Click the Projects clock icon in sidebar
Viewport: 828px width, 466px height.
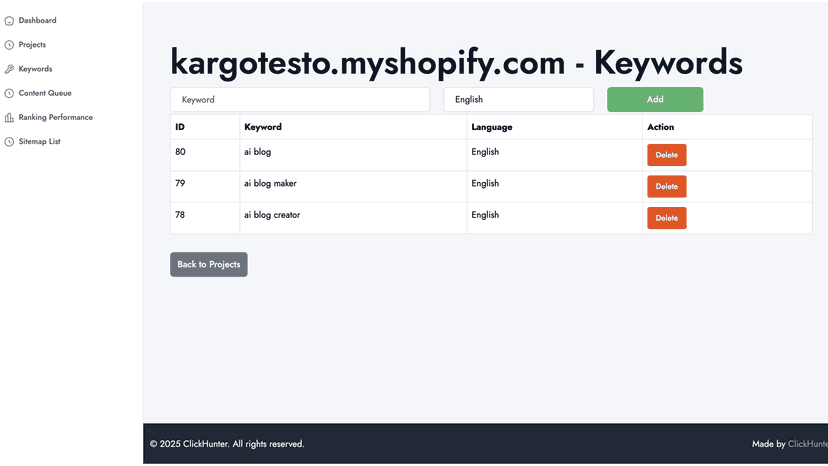pyautogui.click(x=9, y=45)
